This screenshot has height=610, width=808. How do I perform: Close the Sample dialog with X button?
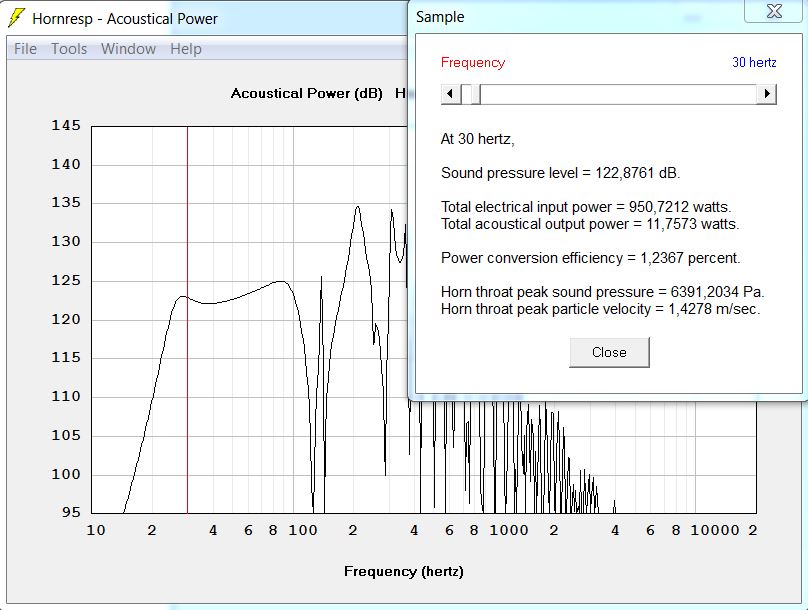tap(773, 11)
